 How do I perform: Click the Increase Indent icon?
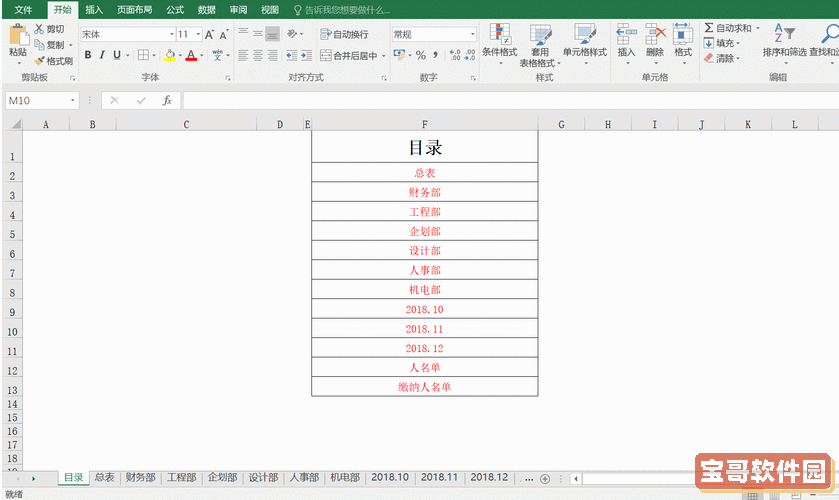(x=306, y=55)
